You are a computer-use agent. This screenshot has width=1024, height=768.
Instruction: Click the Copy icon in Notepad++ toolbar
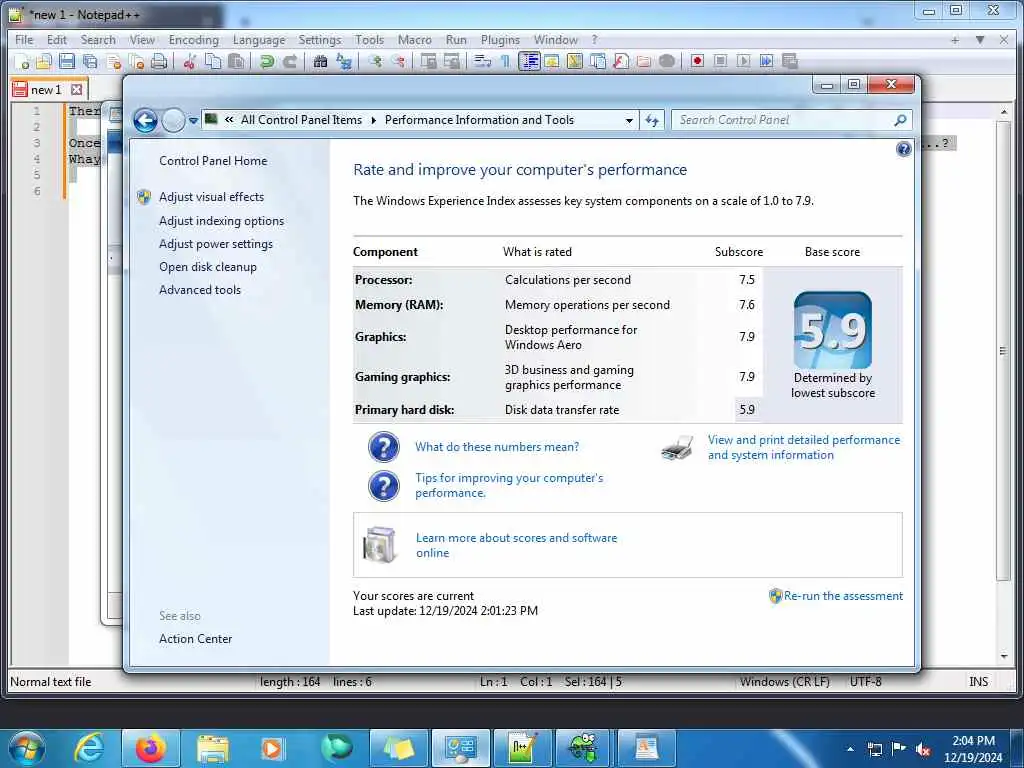(213, 61)
